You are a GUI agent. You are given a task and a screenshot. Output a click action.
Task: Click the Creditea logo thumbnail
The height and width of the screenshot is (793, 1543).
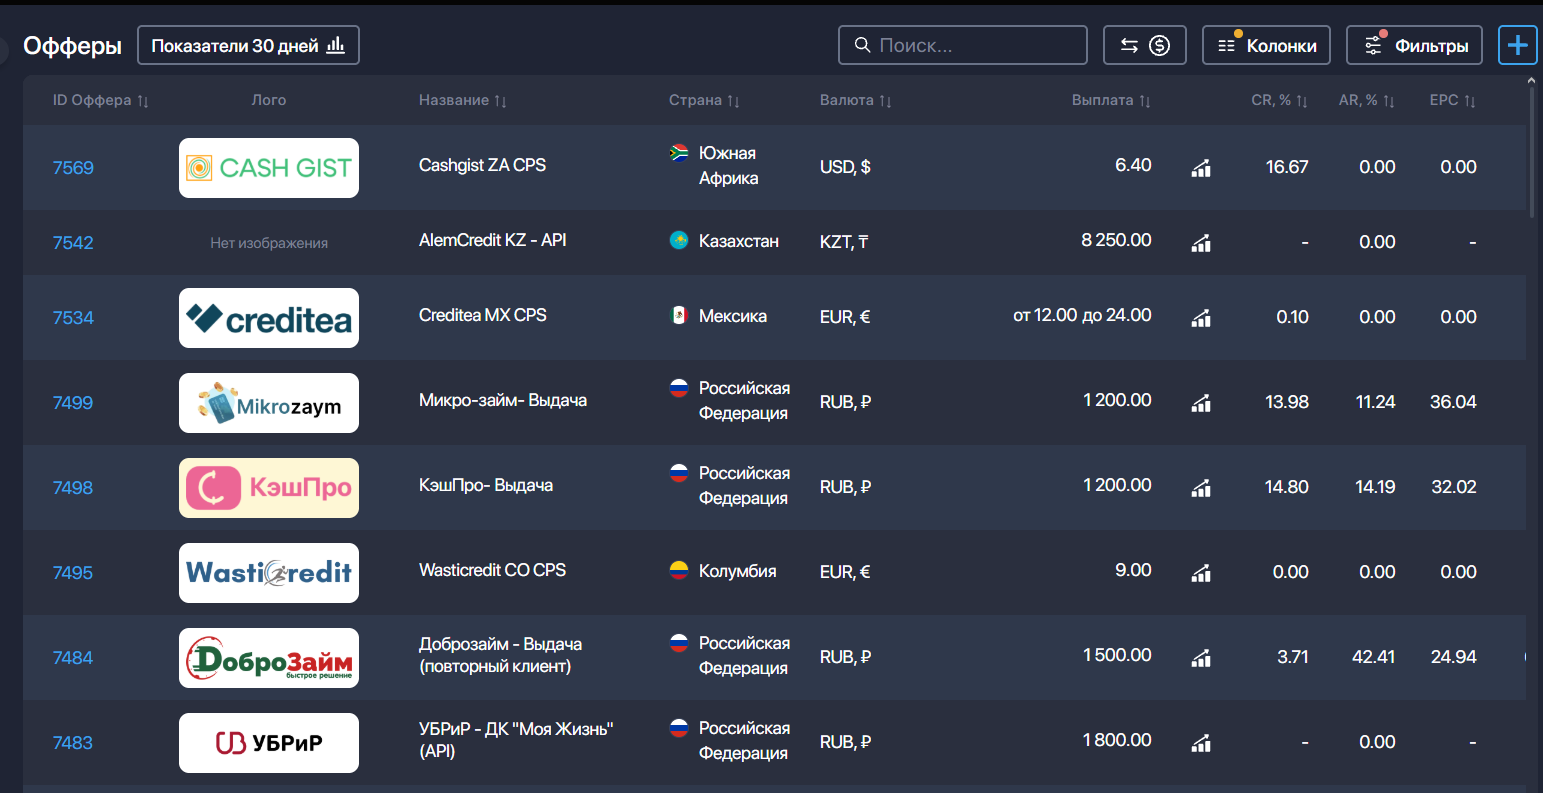coord(269,318)
